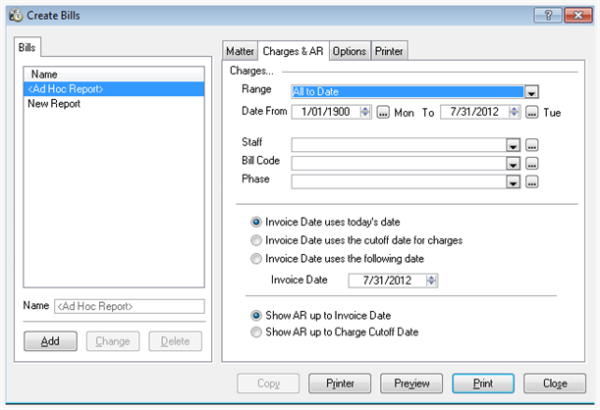
Task: Expand the Range dropdown arrow
Action: click(x=531, y=92)
